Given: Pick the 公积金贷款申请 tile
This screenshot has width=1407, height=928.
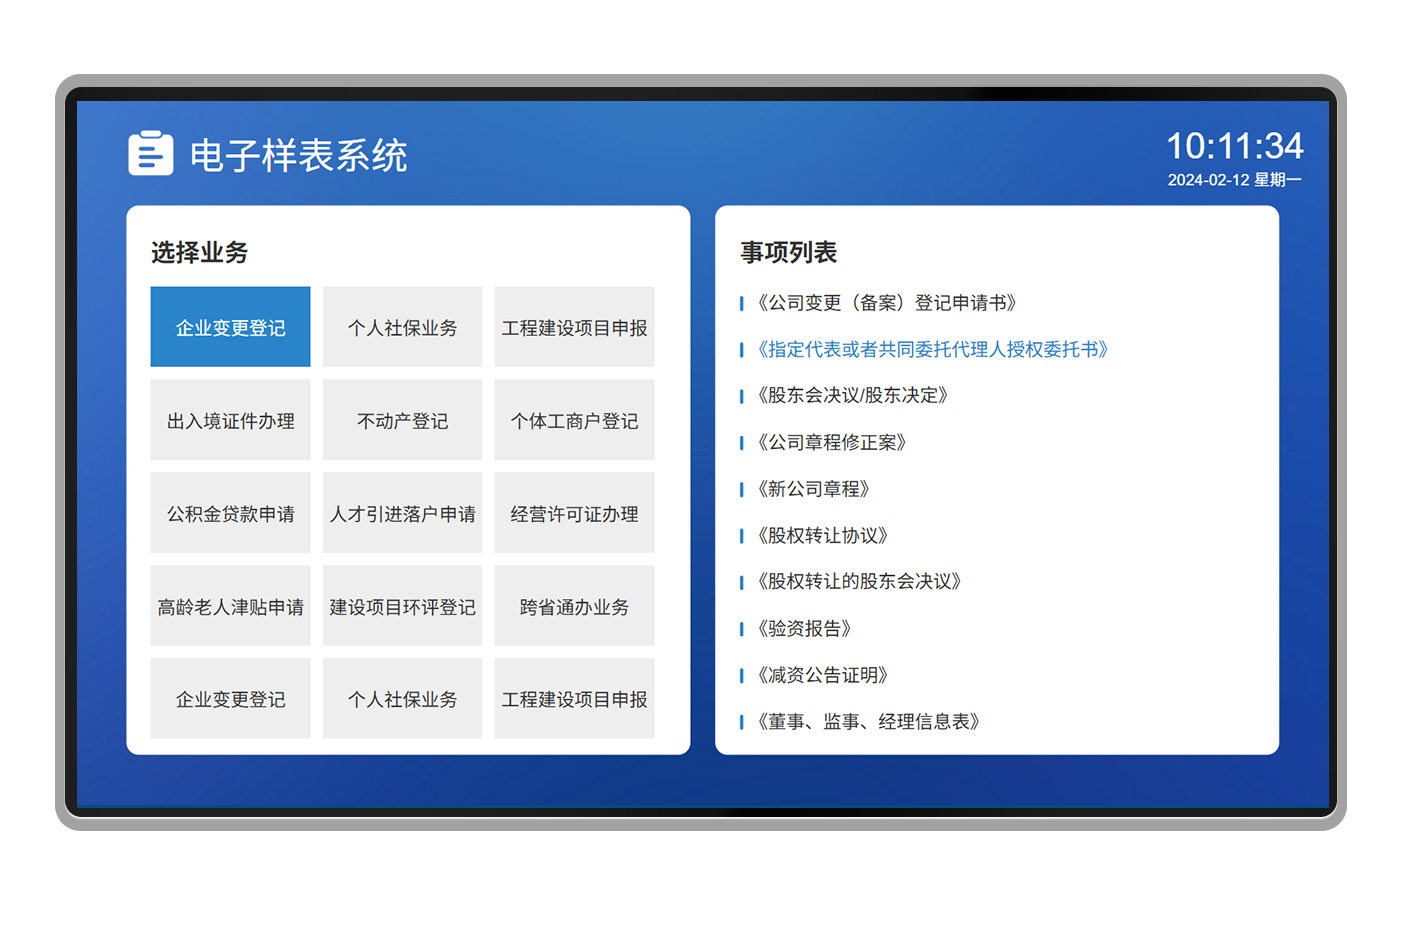Looking at the screenshot, I should (230, 514).
